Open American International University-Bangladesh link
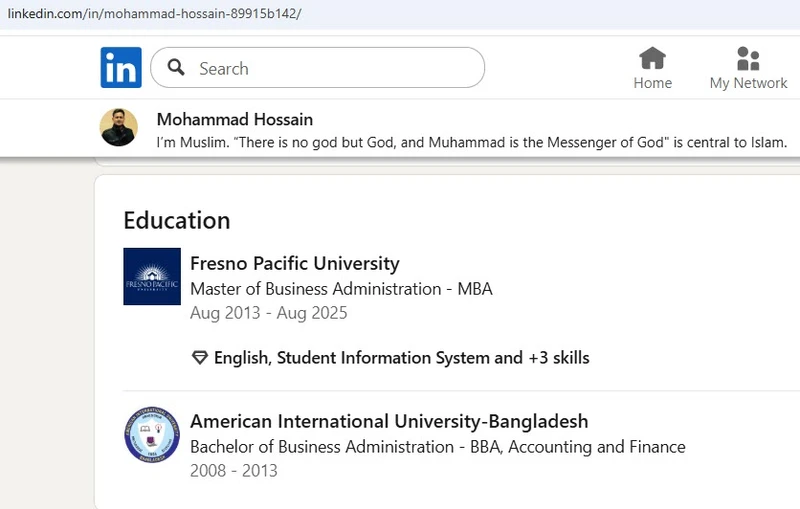 [x=389, y=421]
